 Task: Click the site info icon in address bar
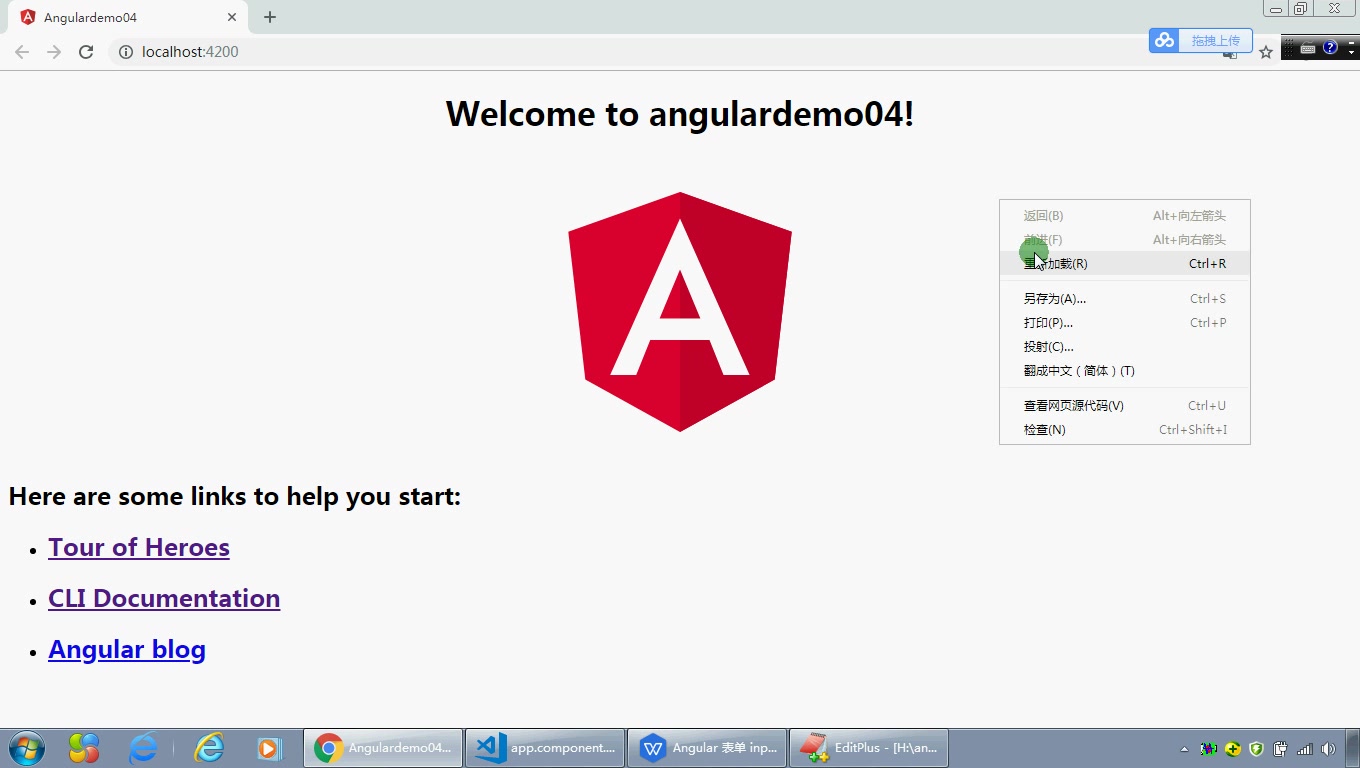[x=126, y=52]
